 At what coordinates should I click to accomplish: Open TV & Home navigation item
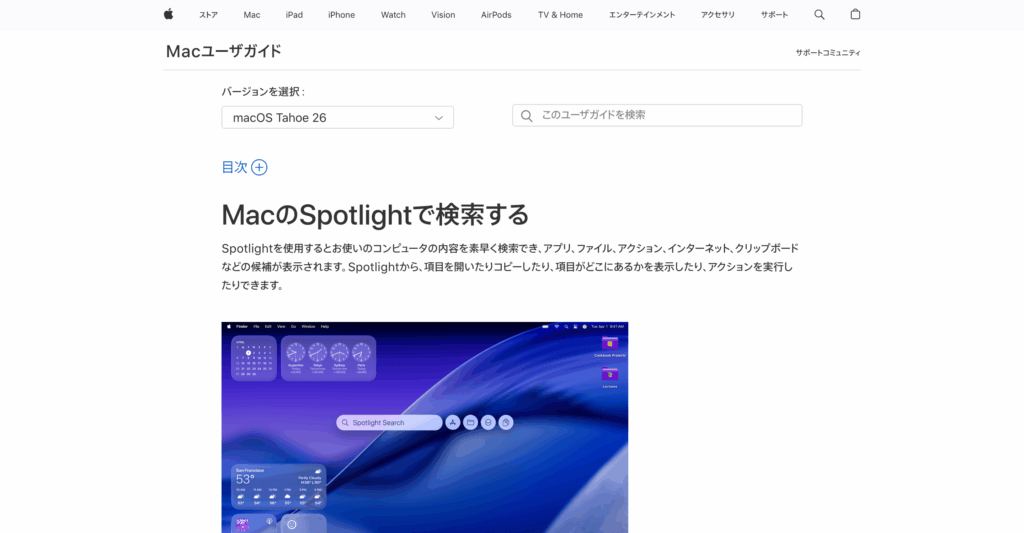click(x=560, y=15)
